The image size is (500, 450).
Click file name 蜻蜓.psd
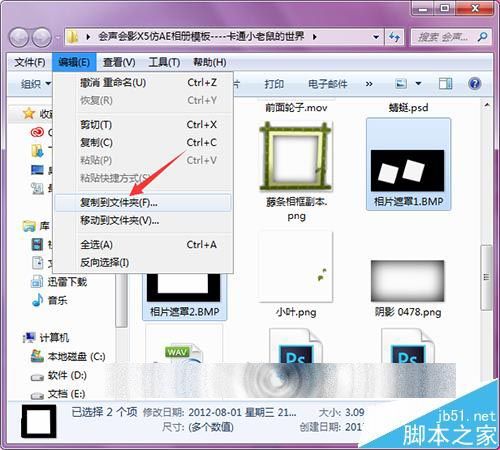click(x=408, y=108)
